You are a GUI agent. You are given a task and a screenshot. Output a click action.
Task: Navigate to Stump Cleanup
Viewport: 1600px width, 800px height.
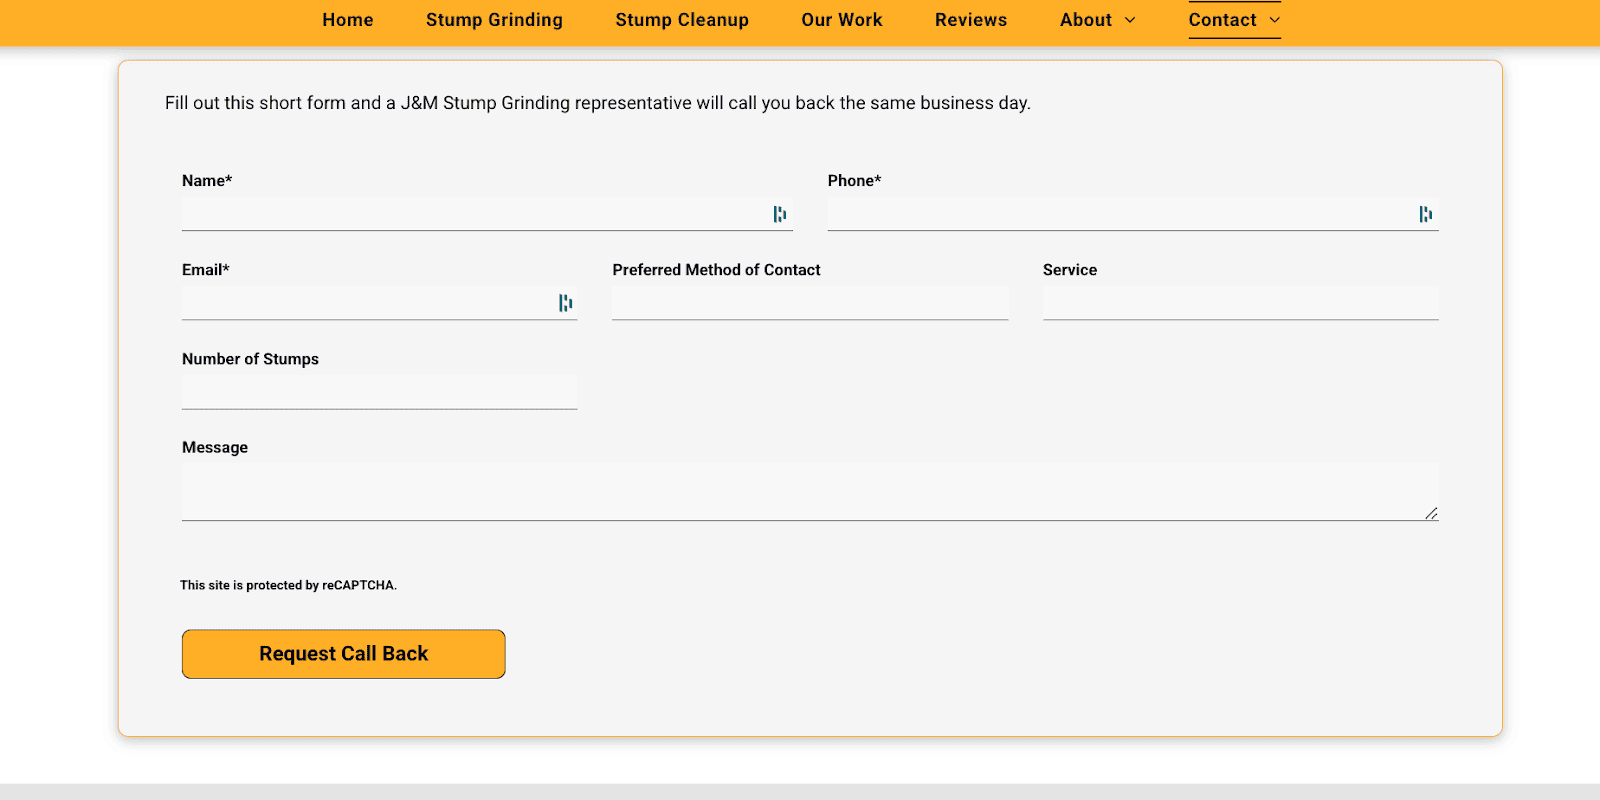682,20
